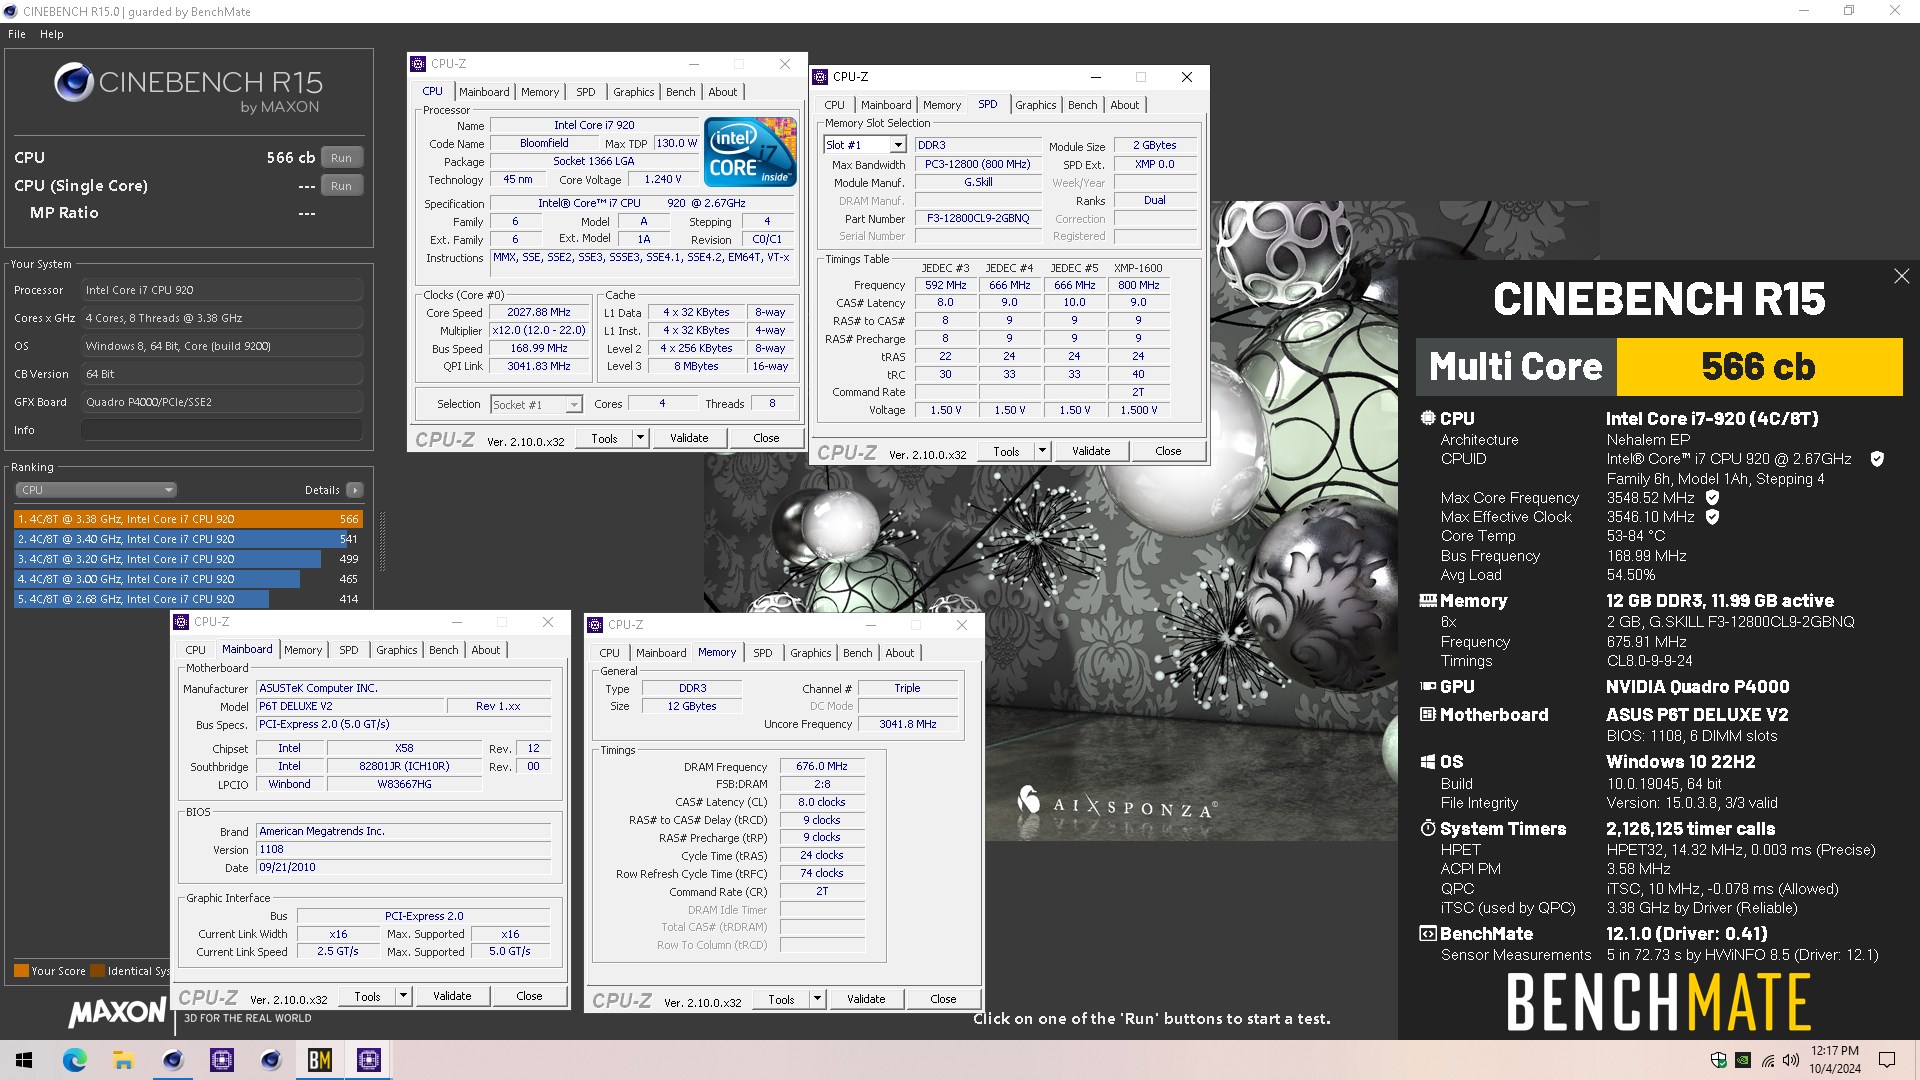Switch to Bench tab in CPU-Z CPU window

pyautogui.click(x=681, y=92)
